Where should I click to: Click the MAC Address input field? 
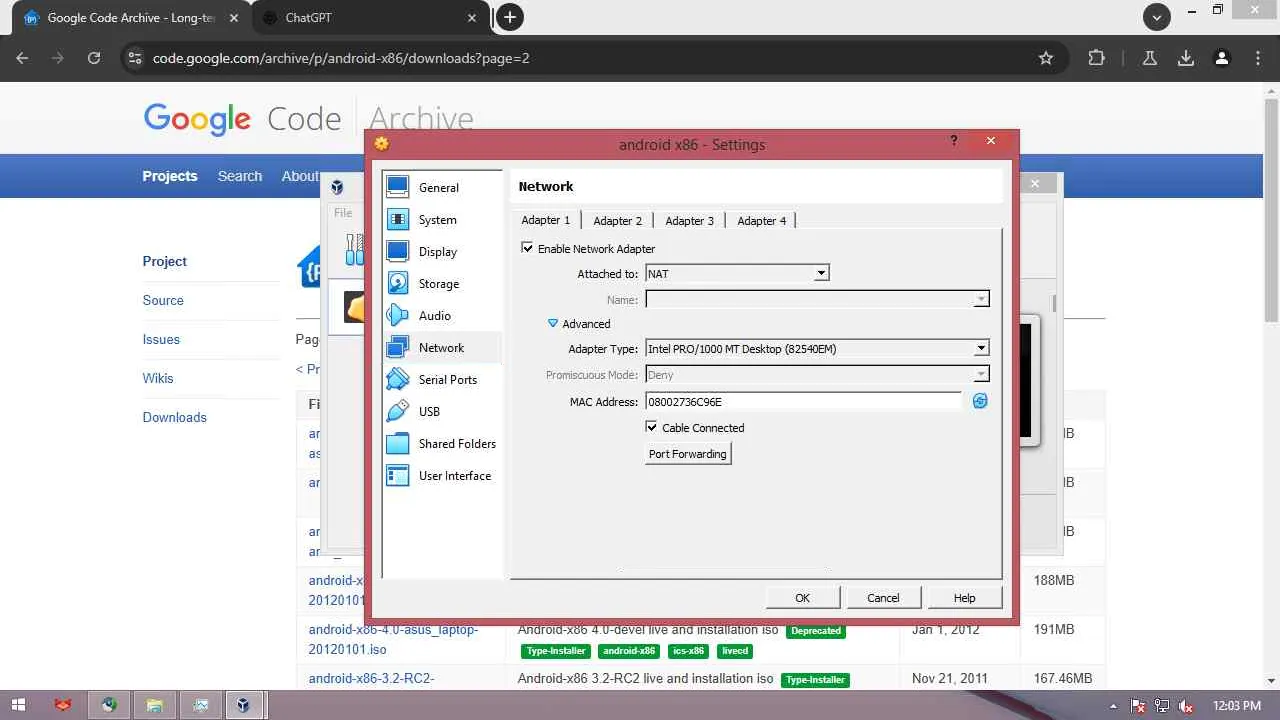click(x=804, y=401)
